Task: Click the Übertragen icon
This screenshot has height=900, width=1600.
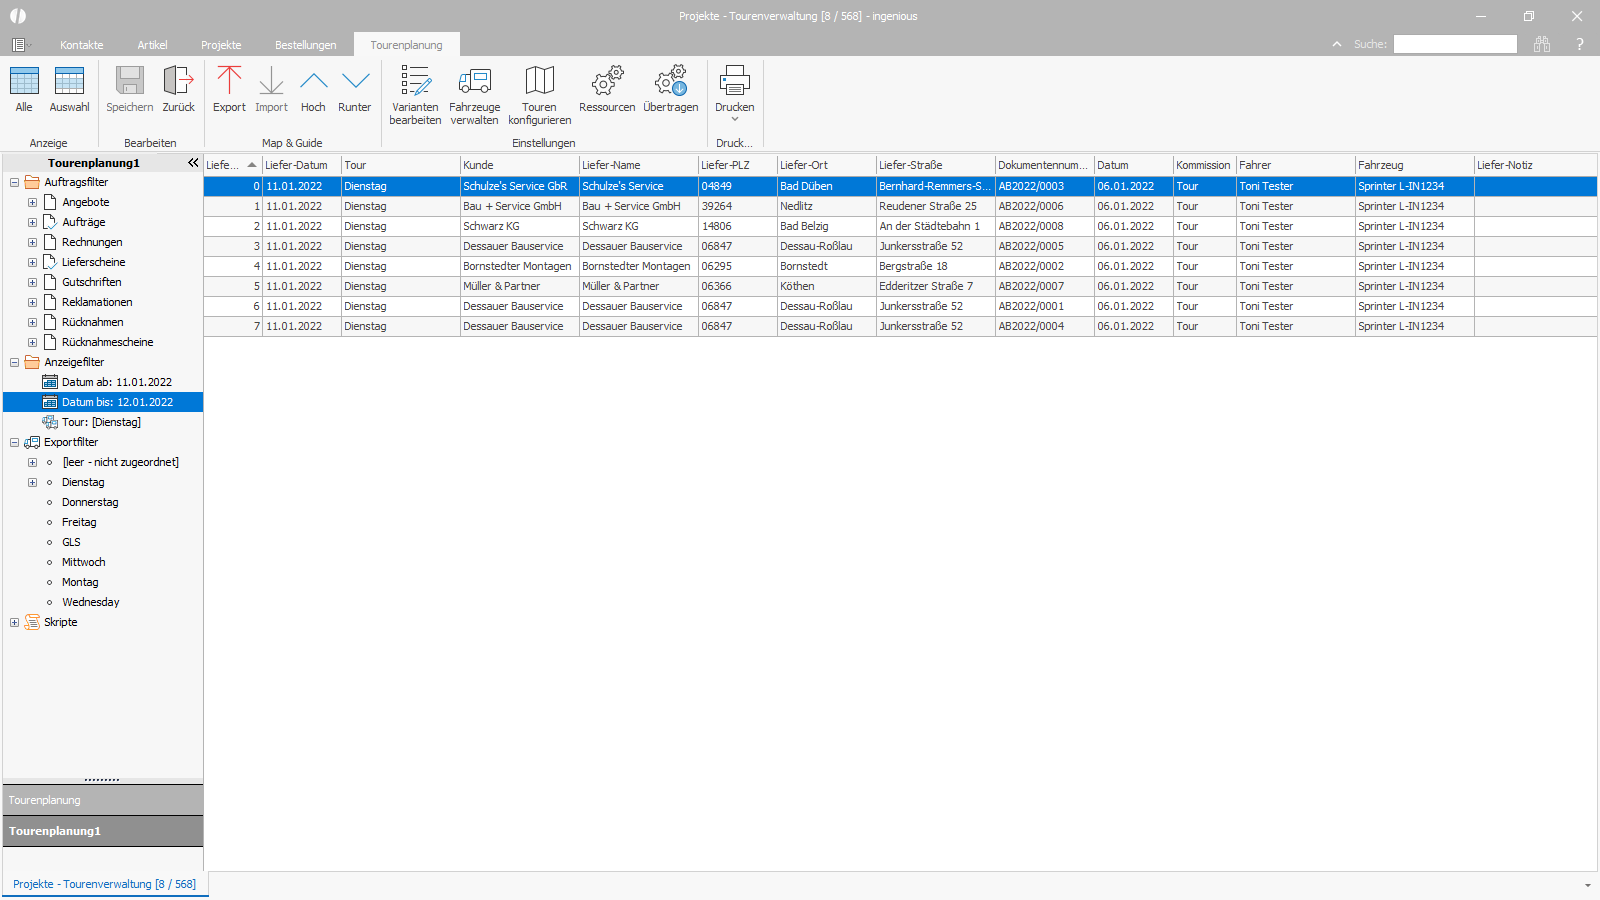Action: 671,81
